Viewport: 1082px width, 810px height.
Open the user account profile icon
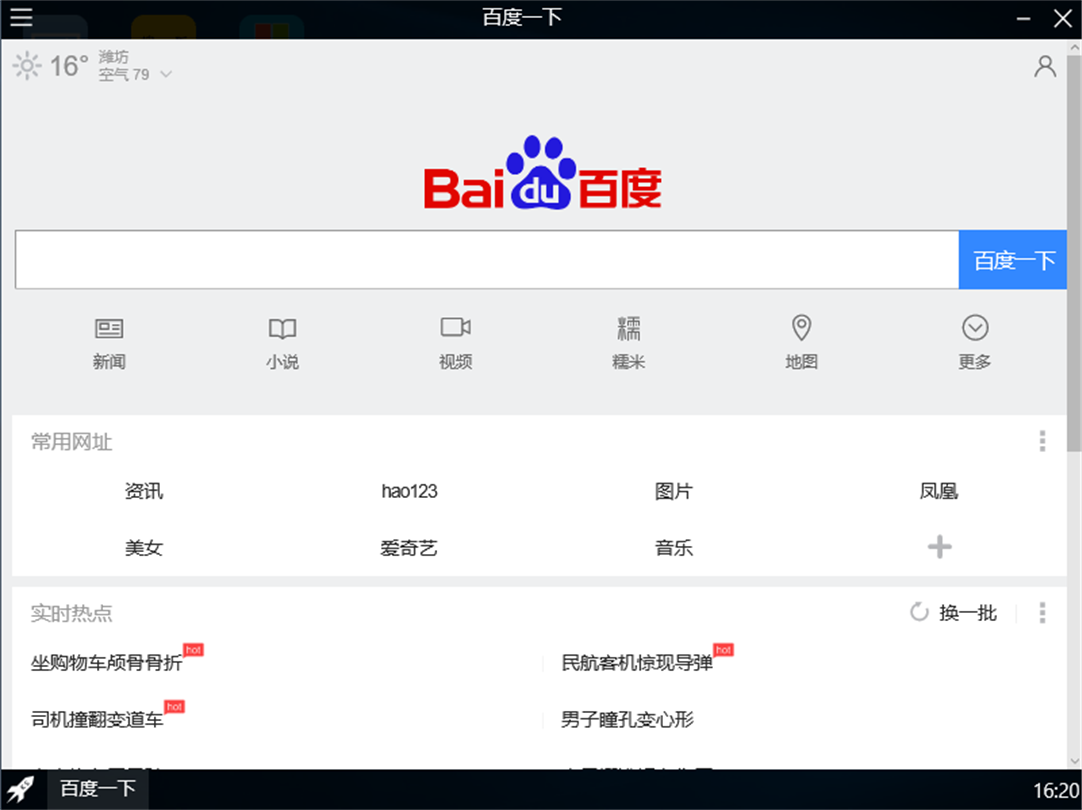point(1045,67)
